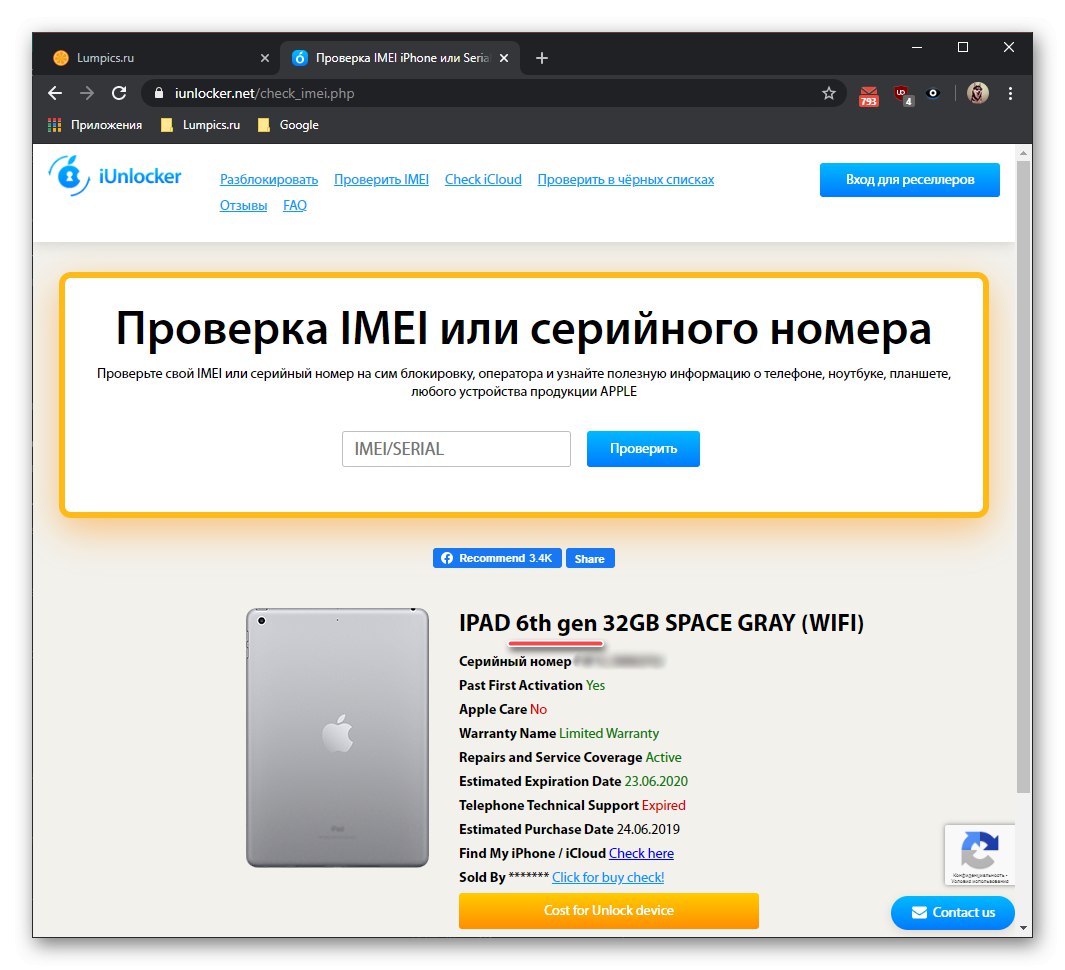This screenshot has height=970, width=1065.
Task: Switch to the Lumpics.ru tab
Action: [160, 58]
